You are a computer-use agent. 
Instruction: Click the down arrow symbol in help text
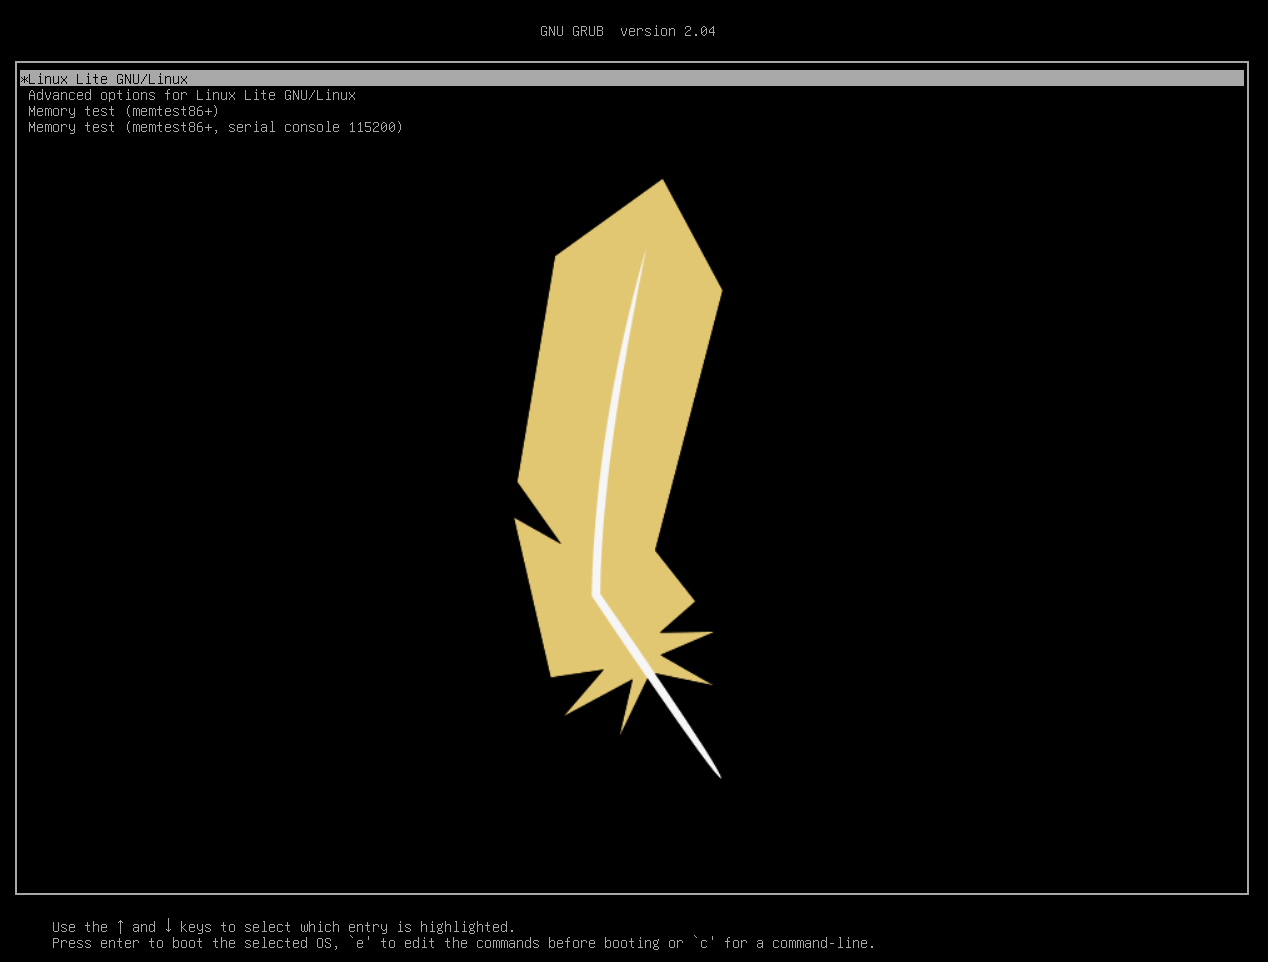point(168,927)
